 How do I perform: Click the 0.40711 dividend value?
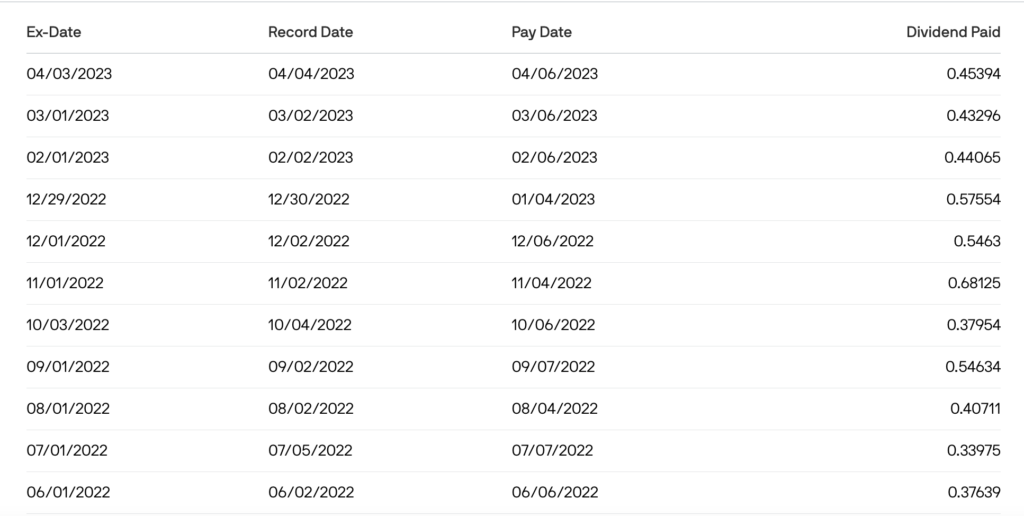pos(975,409)
